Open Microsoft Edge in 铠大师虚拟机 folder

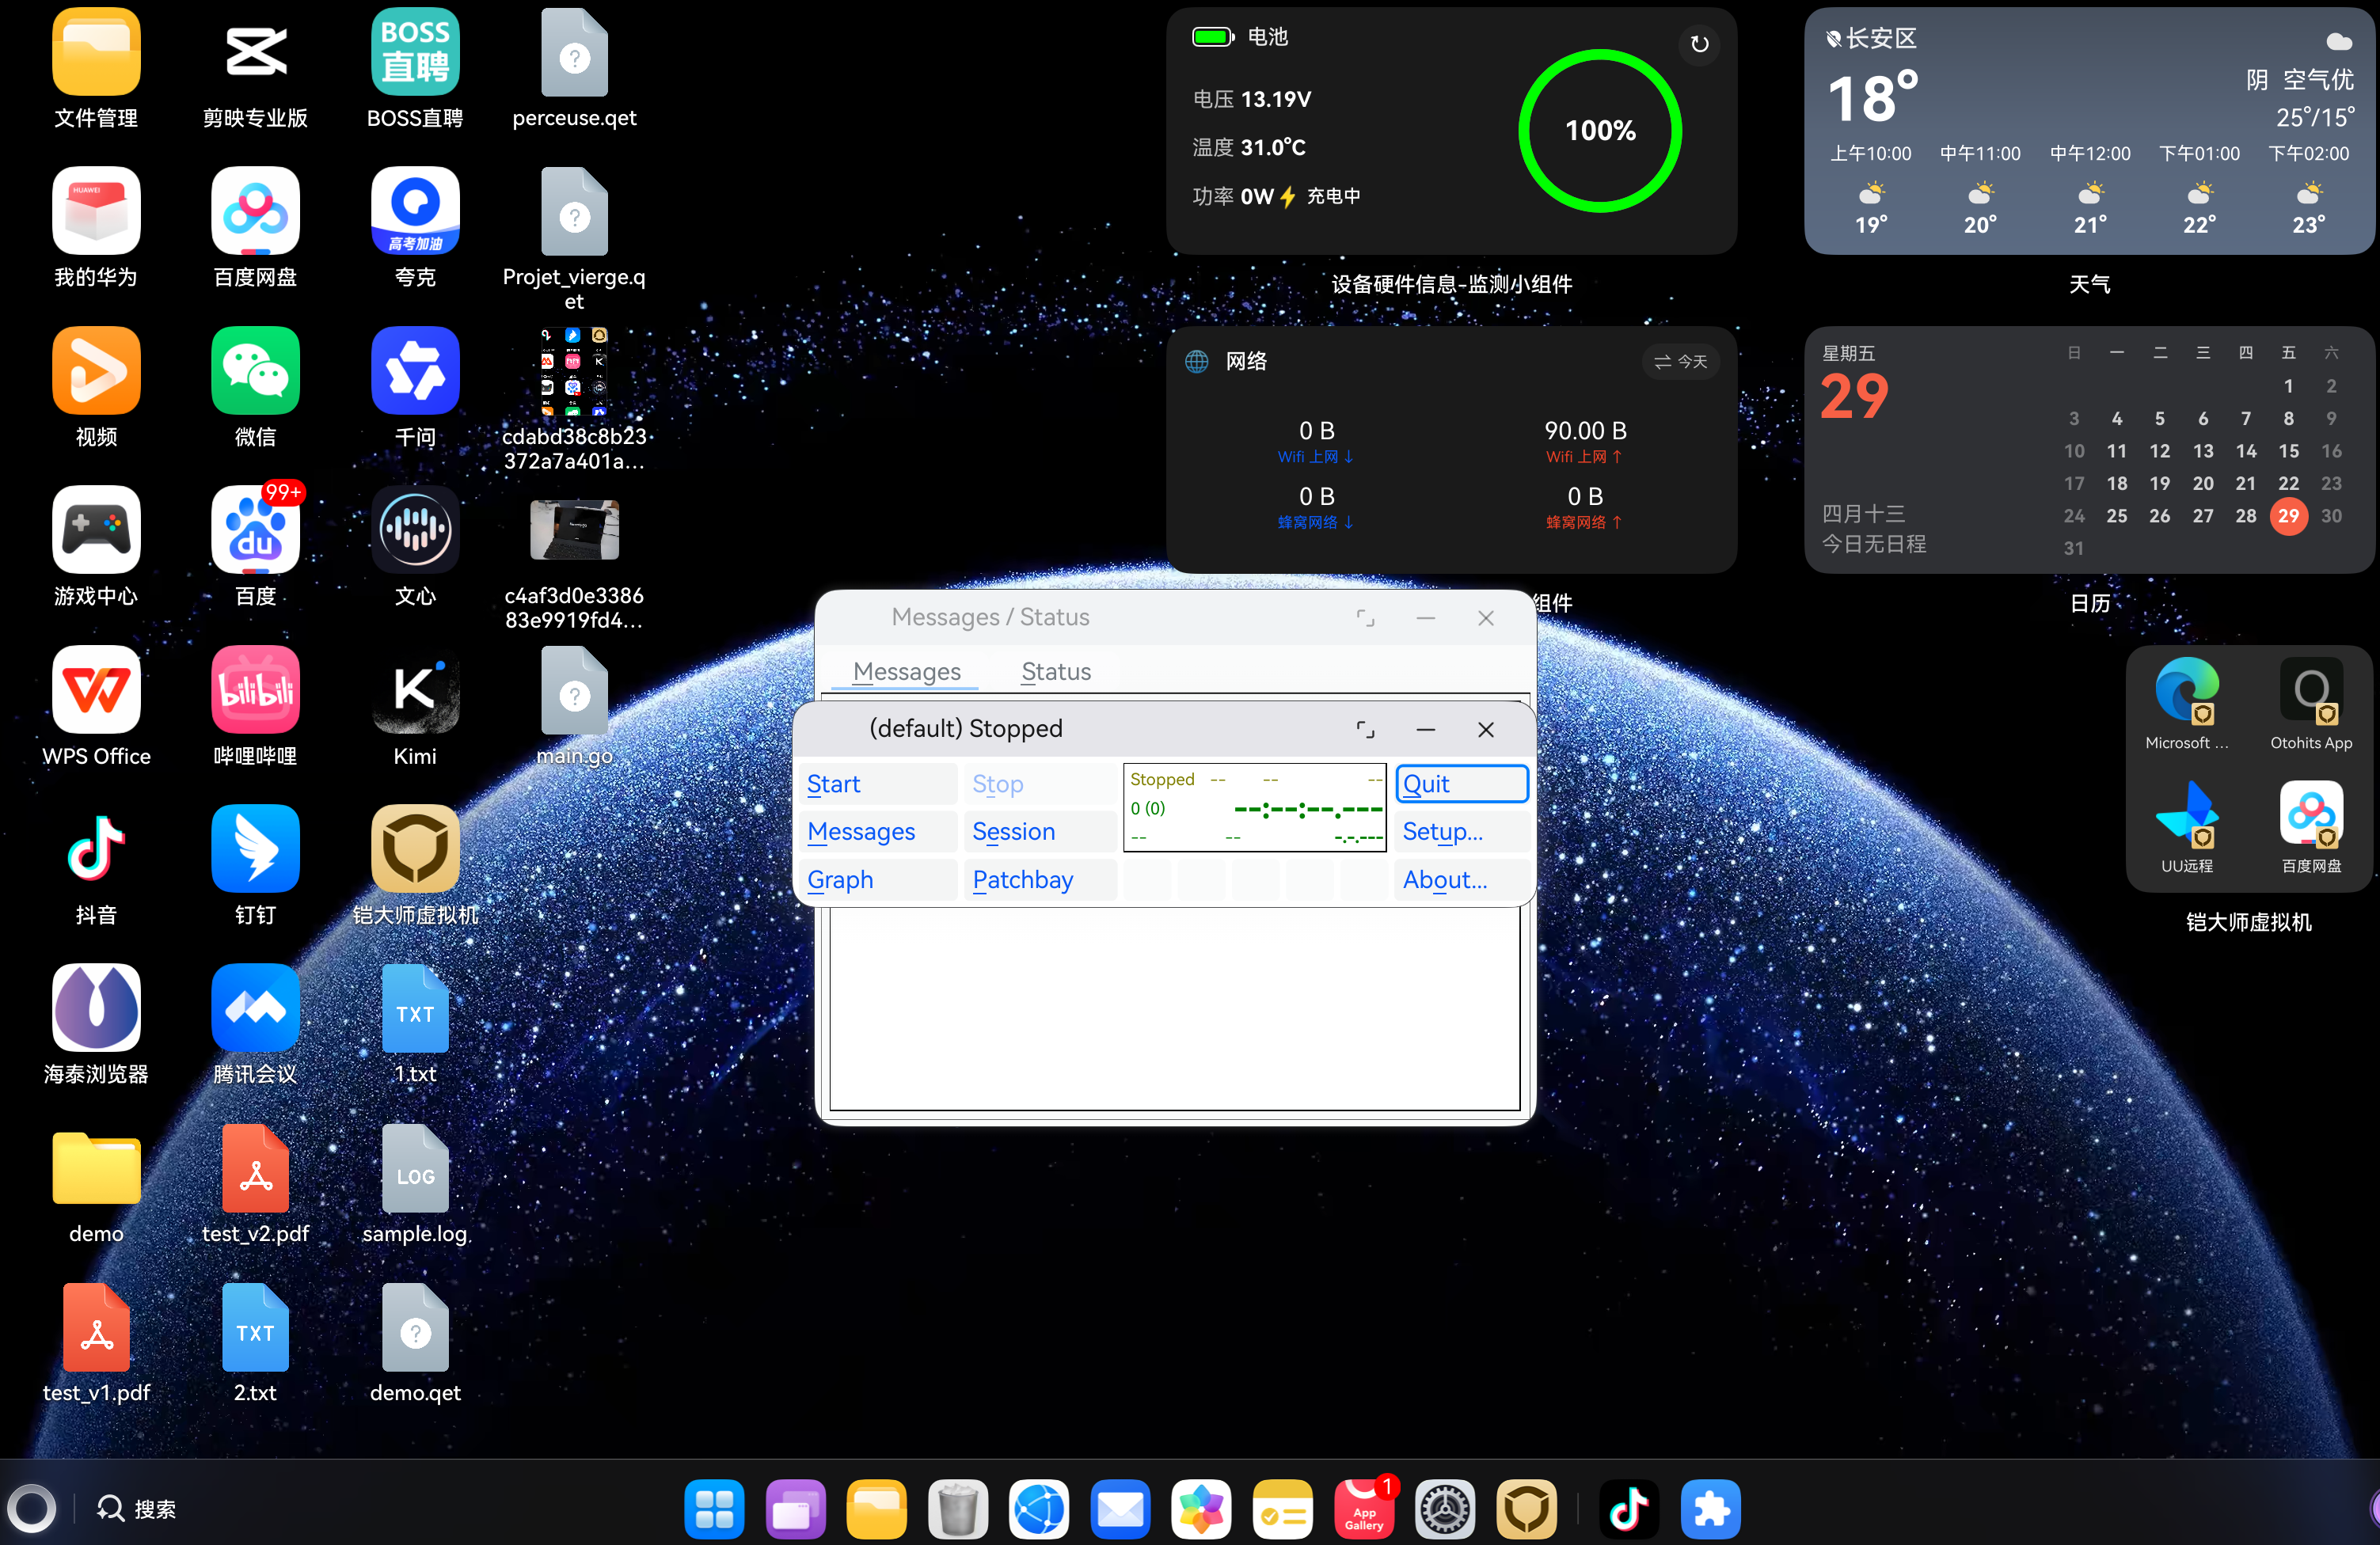(x=2187, y=690)
